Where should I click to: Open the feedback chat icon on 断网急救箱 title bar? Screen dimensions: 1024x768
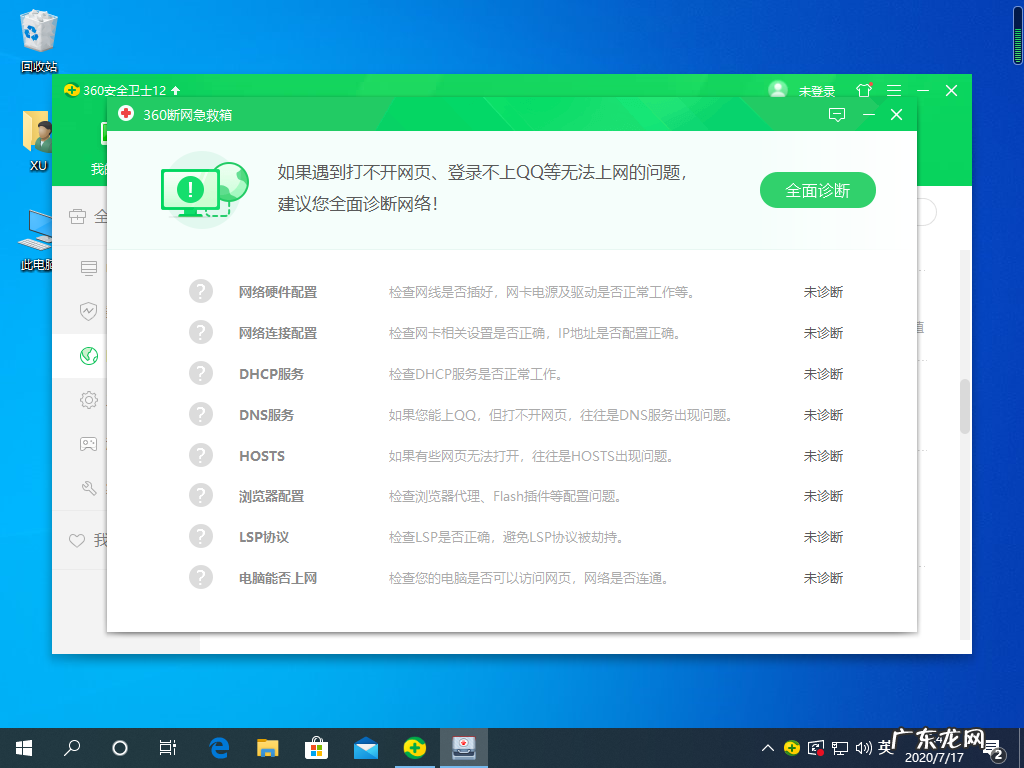tap(837, 114)
